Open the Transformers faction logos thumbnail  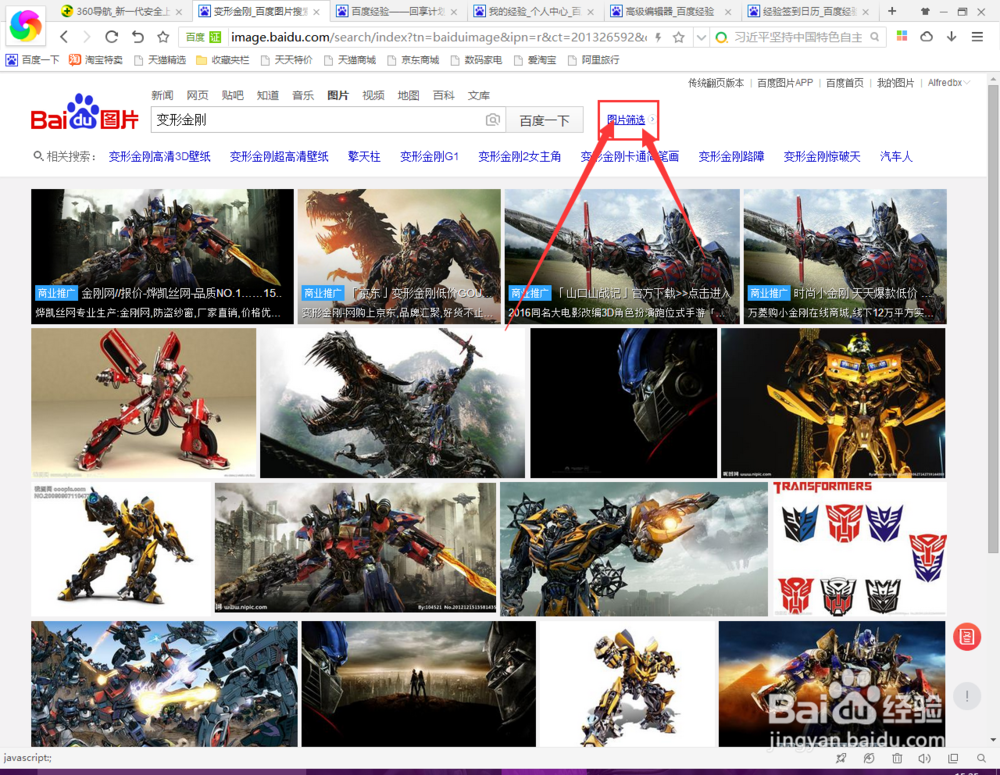click(x=860, y=549)
